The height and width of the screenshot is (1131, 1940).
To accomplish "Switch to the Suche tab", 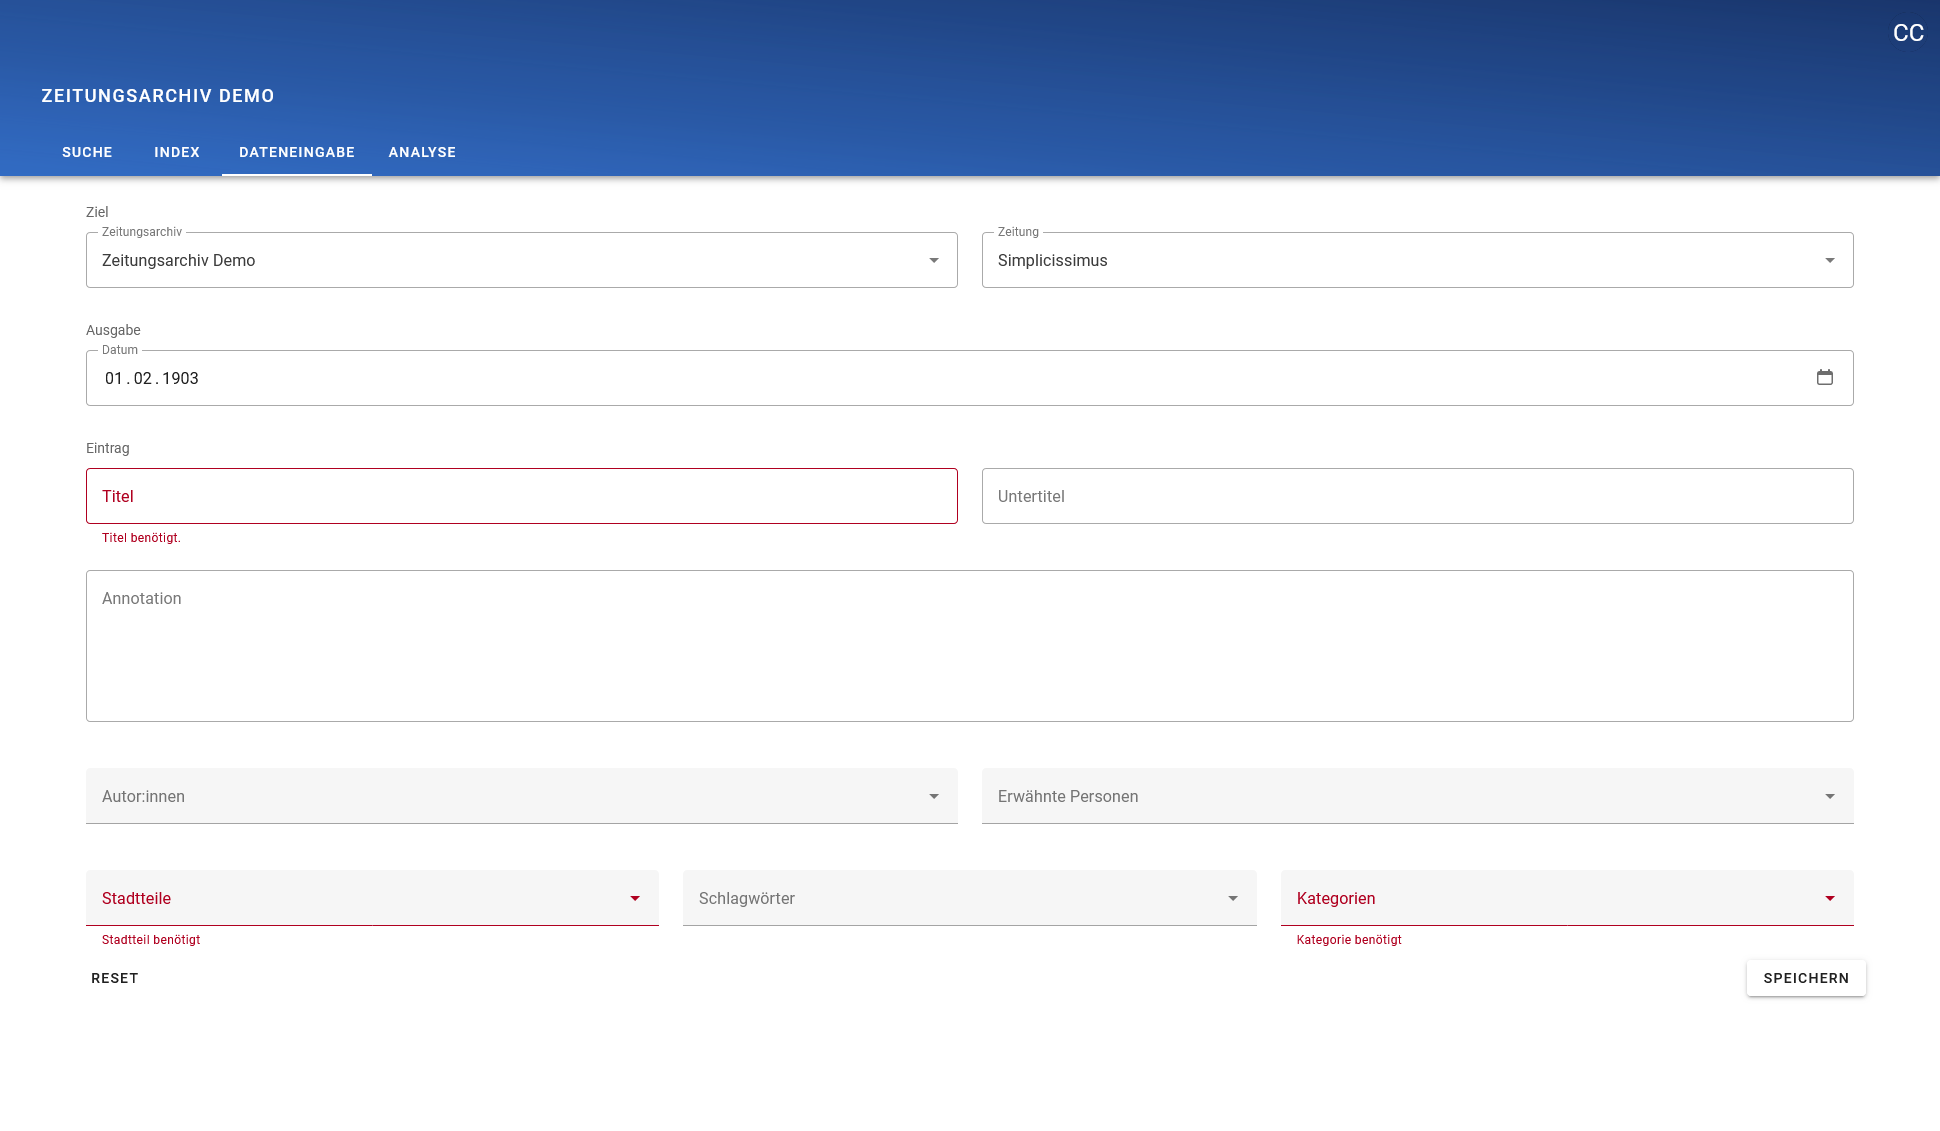I will 87,152.
